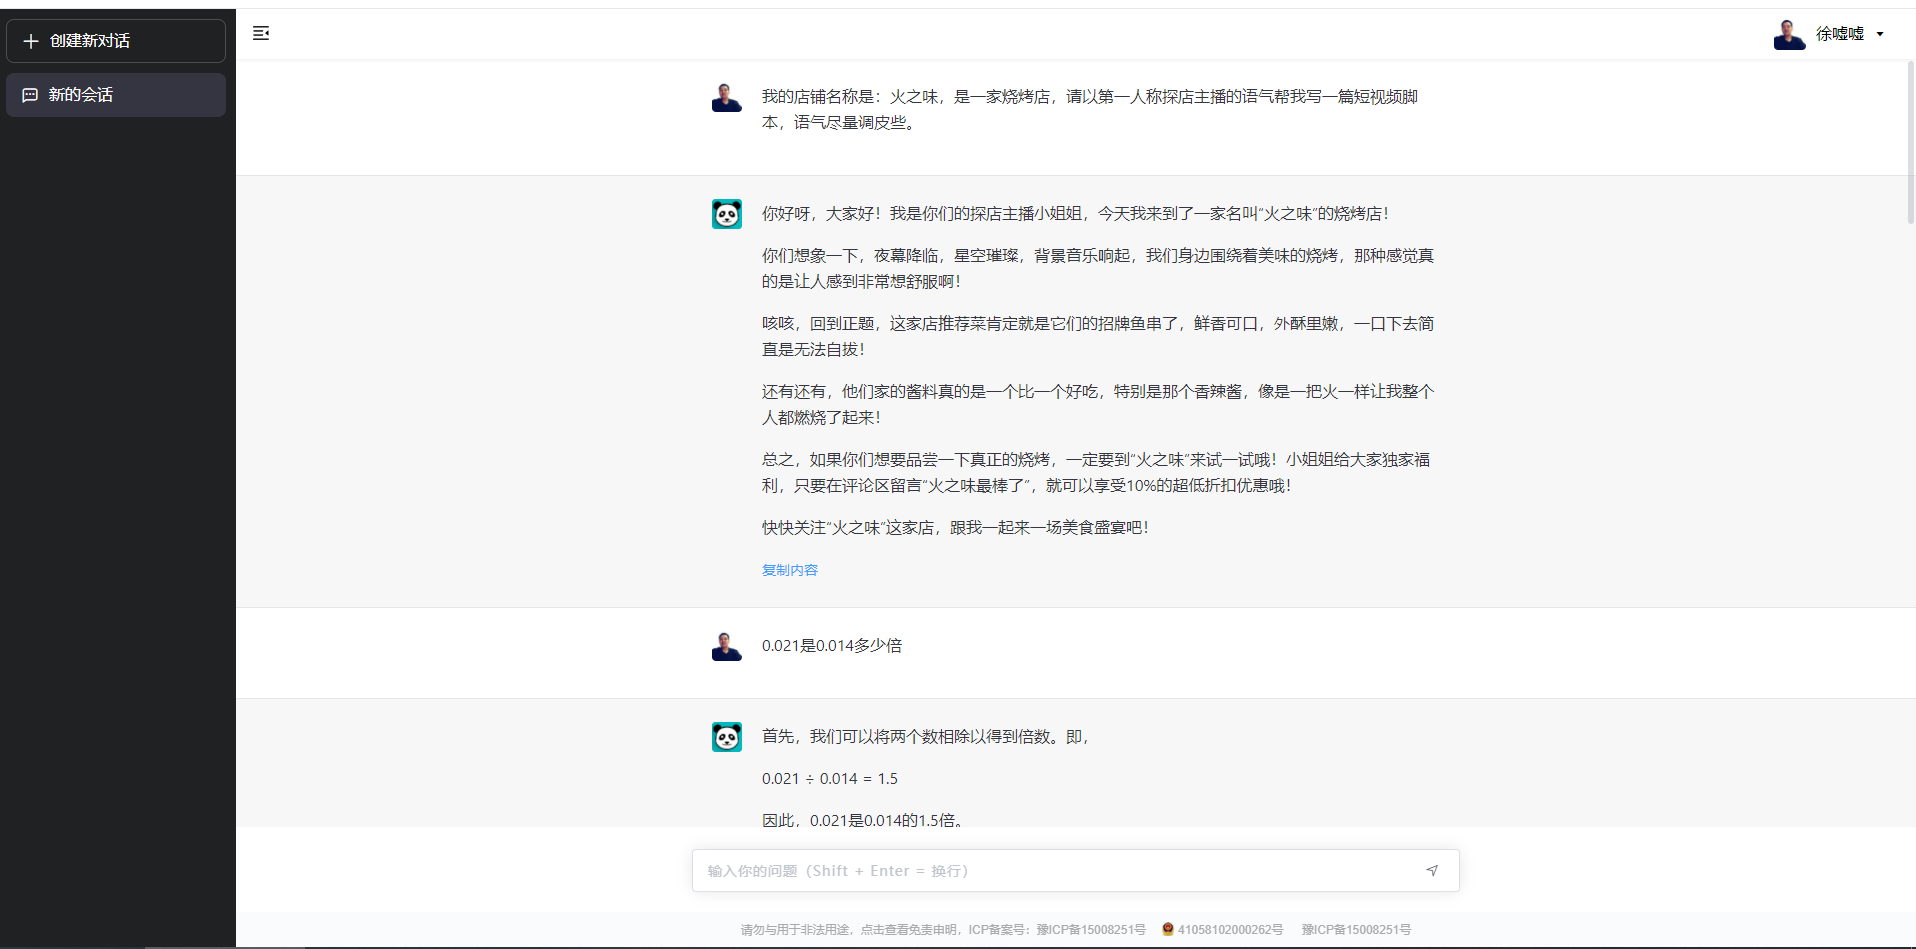The image size is (1916, 949).
Task: Click police badge icon in the footer
Action: pos(1167,929)
